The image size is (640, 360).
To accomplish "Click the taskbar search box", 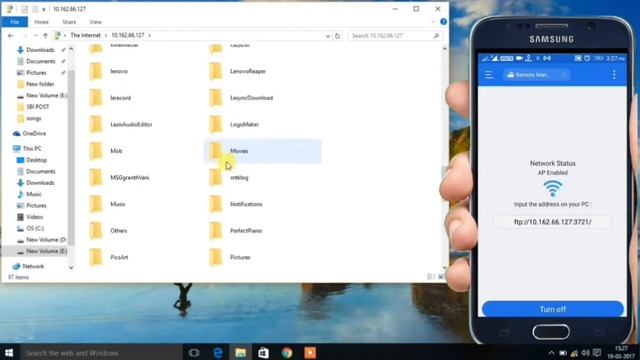I will point(101,353).
